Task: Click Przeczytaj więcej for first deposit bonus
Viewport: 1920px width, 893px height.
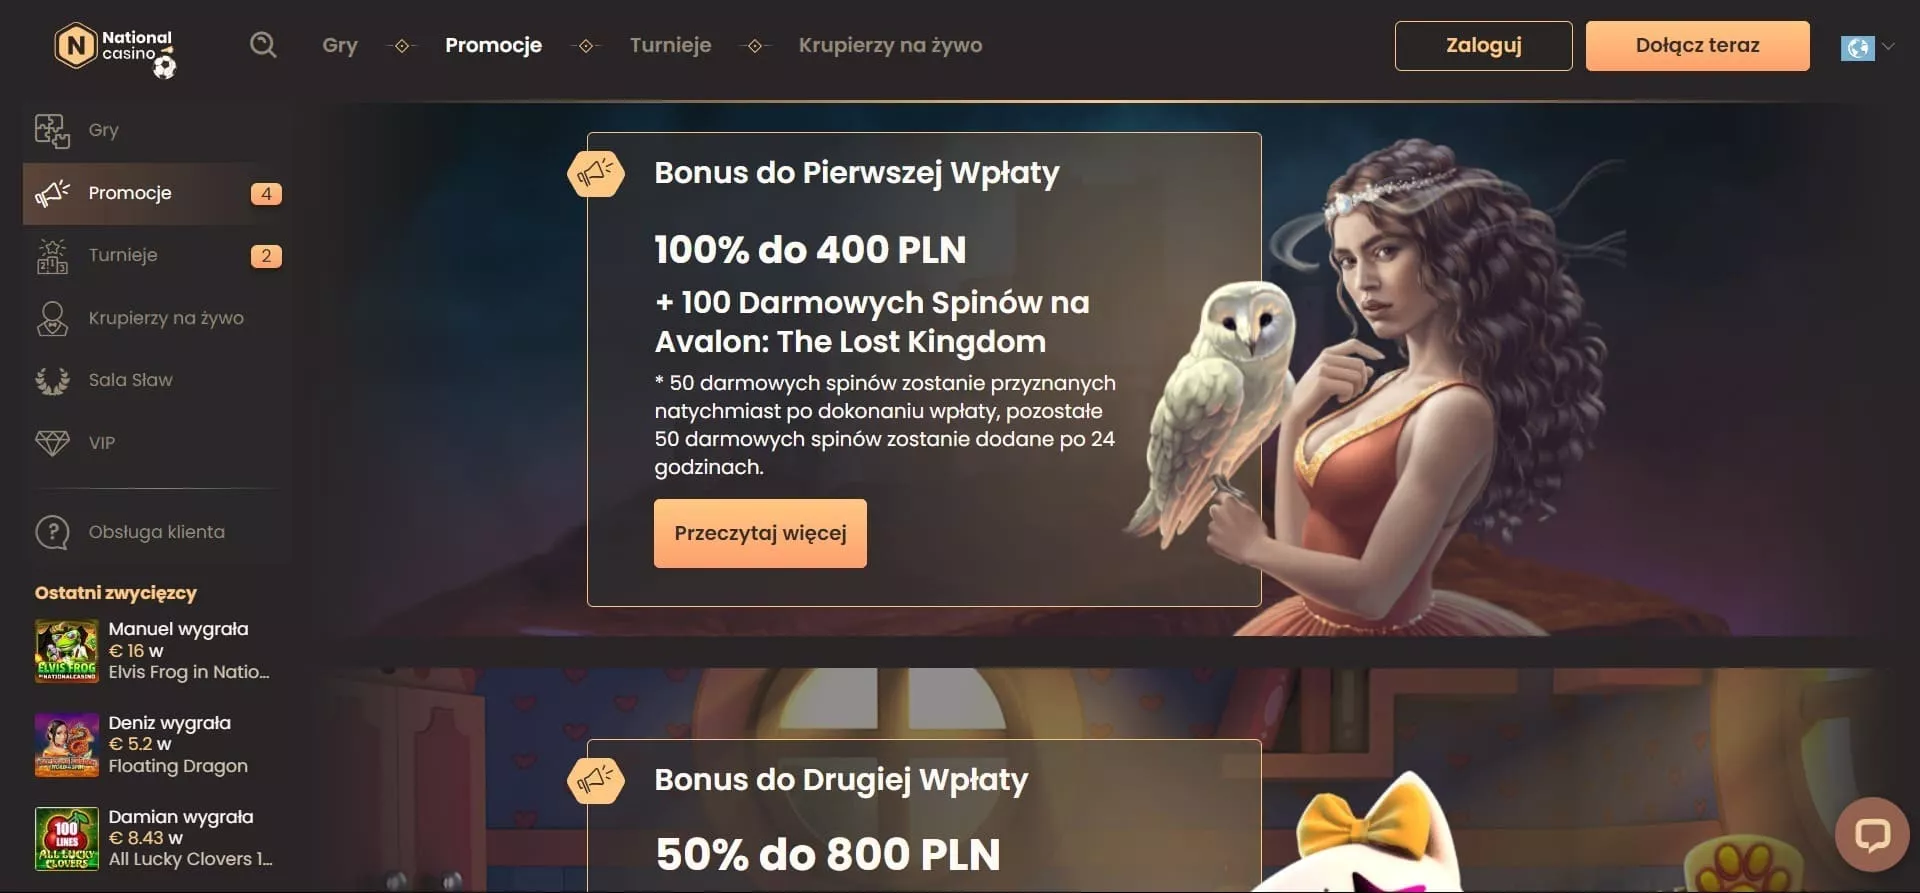Action: 760,533
